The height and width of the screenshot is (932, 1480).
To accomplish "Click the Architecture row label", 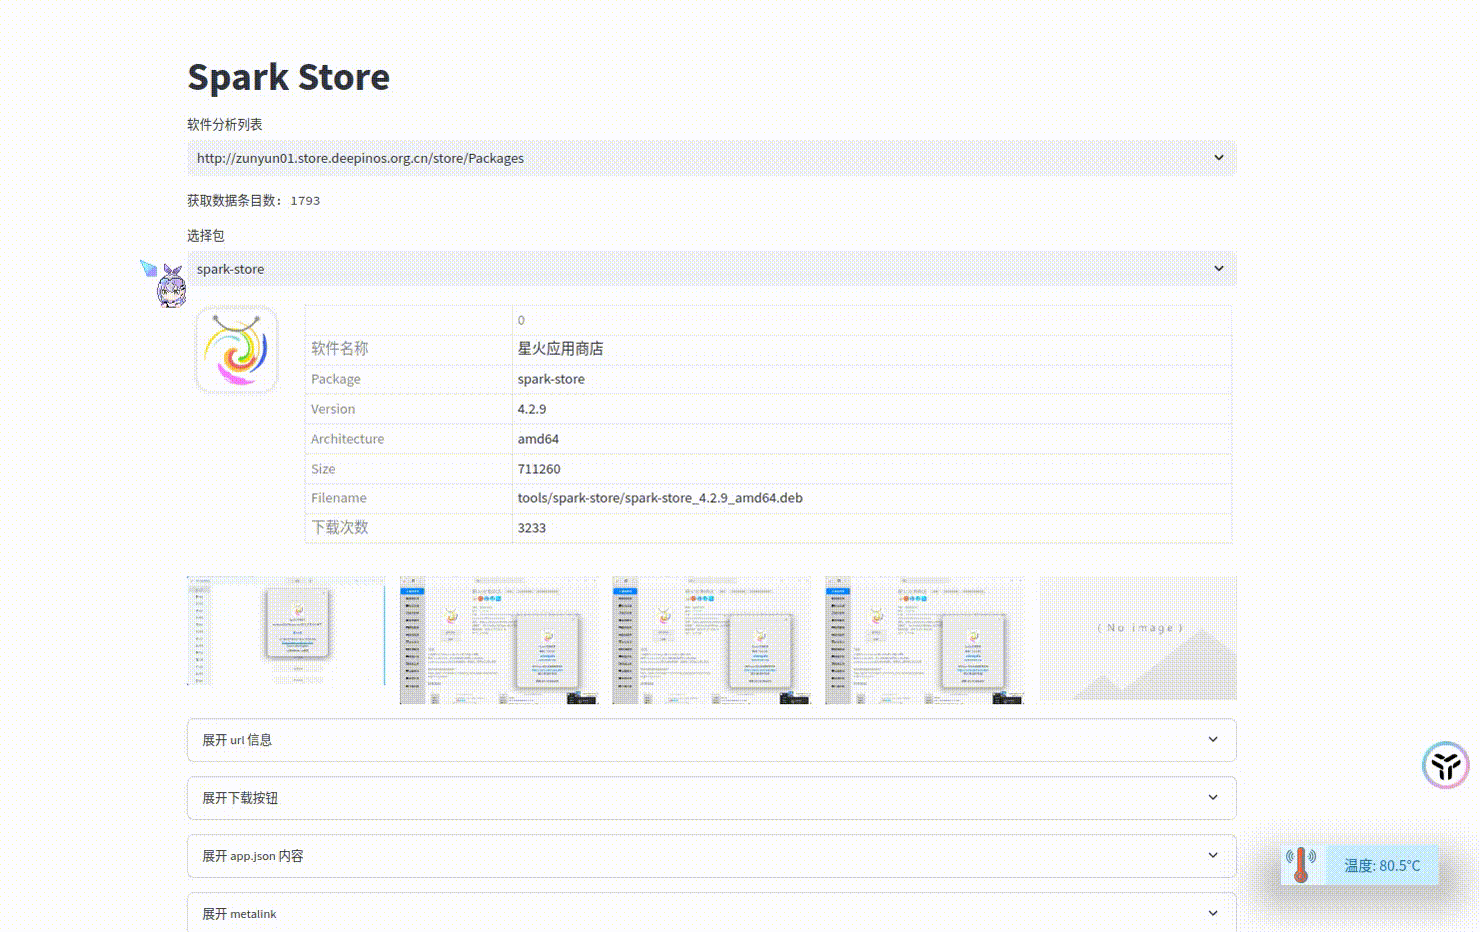I will (x=347, y=439).
